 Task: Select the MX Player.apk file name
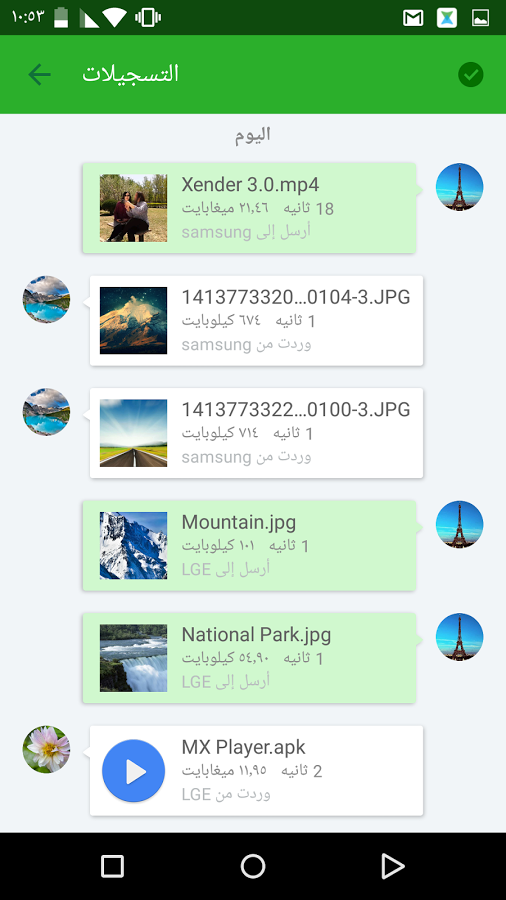pyautogui.click(x=243, y=747)
